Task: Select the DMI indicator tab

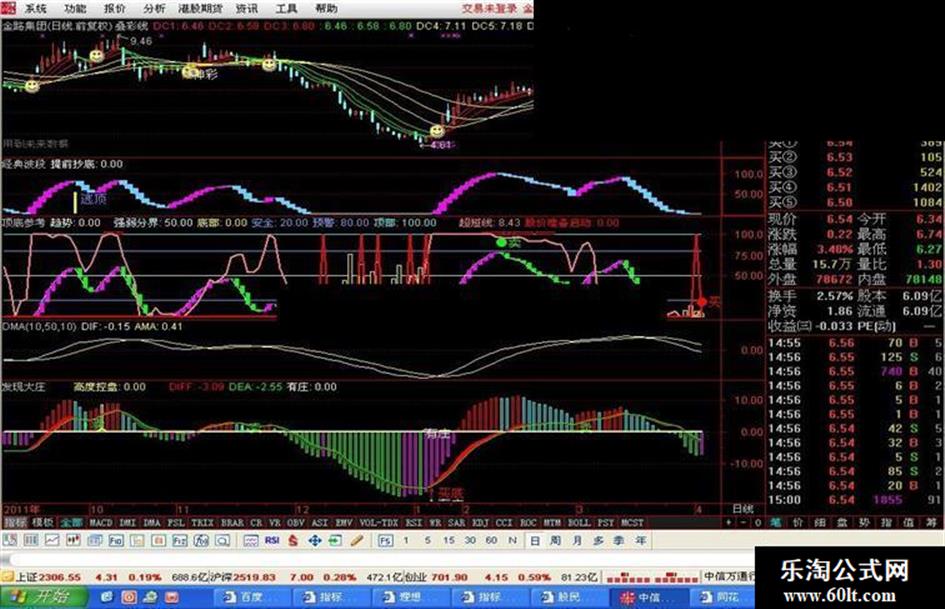Action: coord(128,523)
